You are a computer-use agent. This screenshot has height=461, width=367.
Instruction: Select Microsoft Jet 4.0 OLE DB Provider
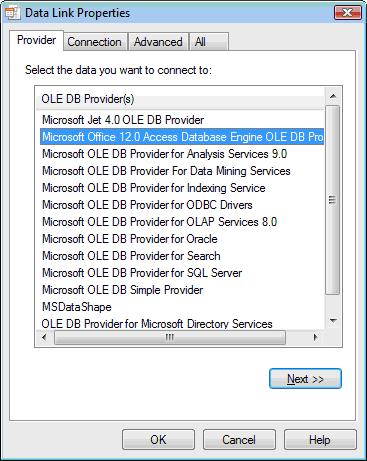[123, 120]
